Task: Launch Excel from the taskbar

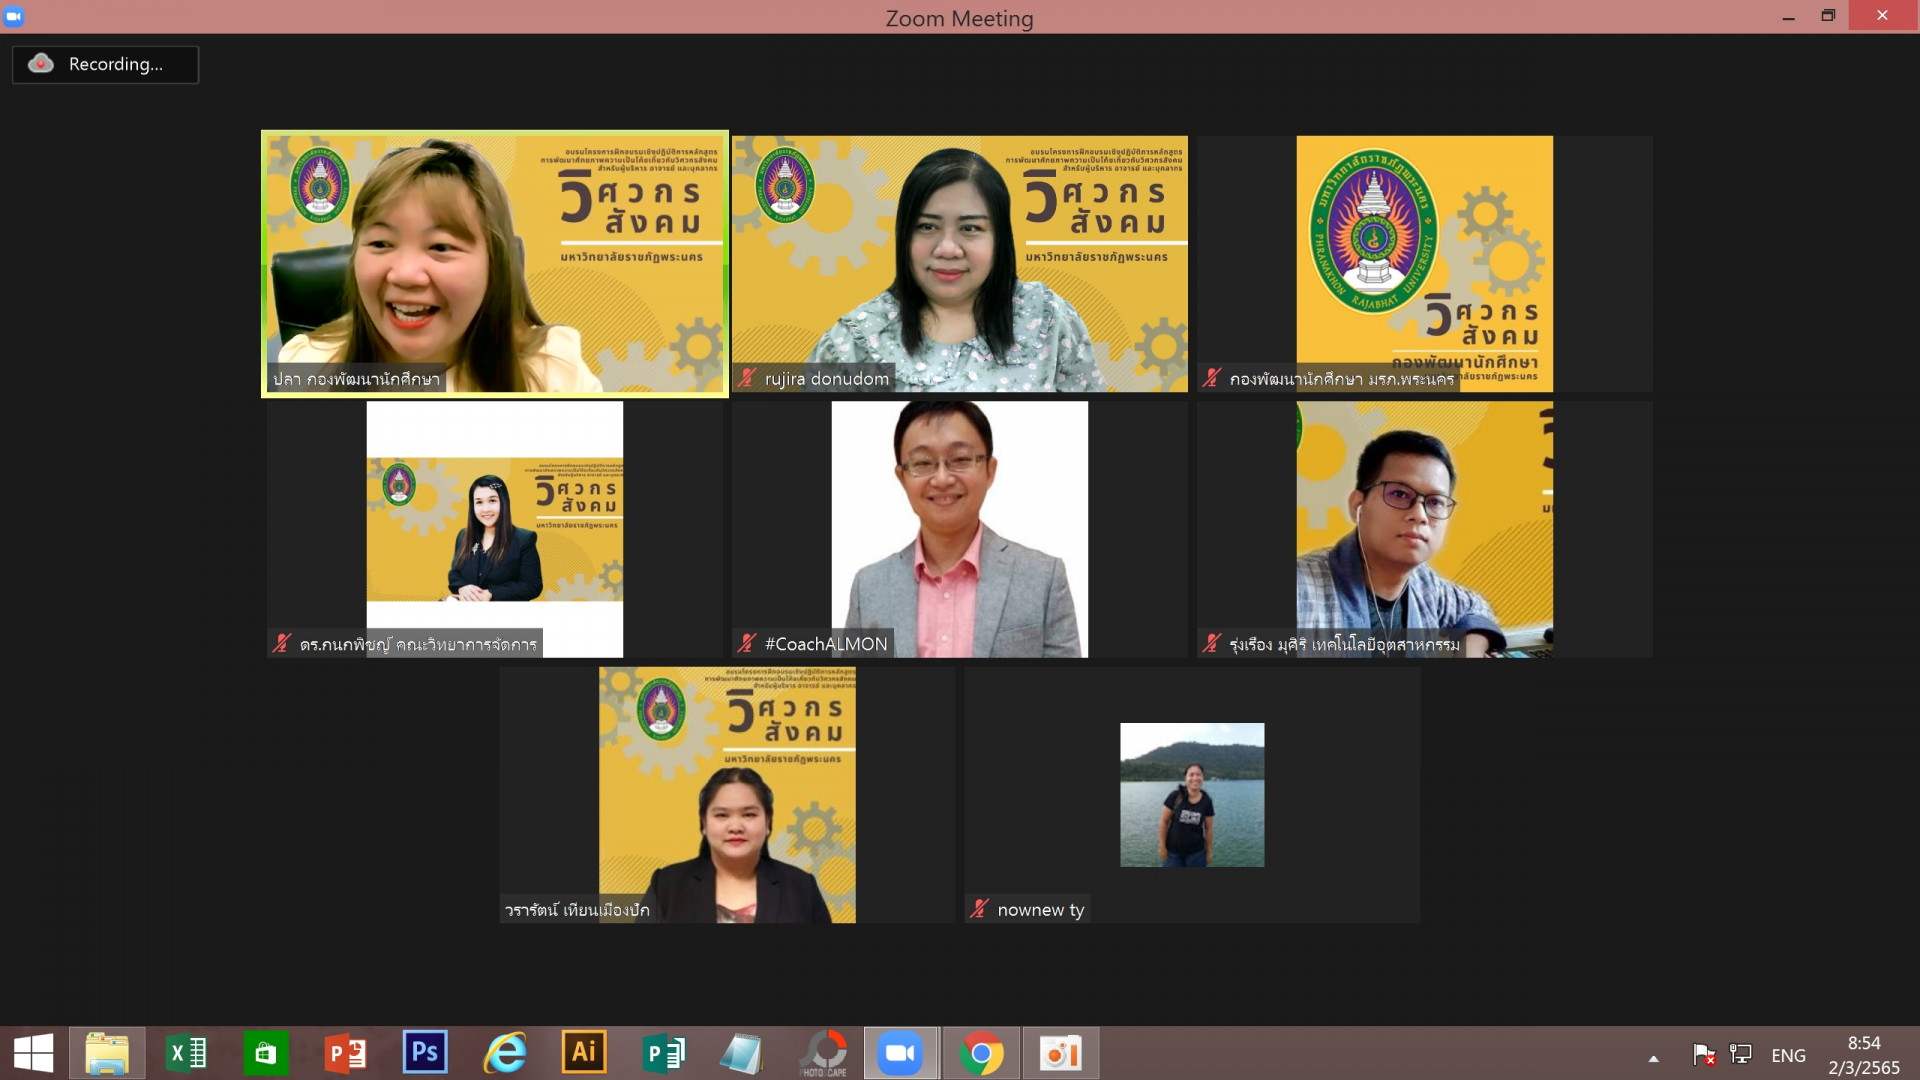Action: [x=186, y=1053]
